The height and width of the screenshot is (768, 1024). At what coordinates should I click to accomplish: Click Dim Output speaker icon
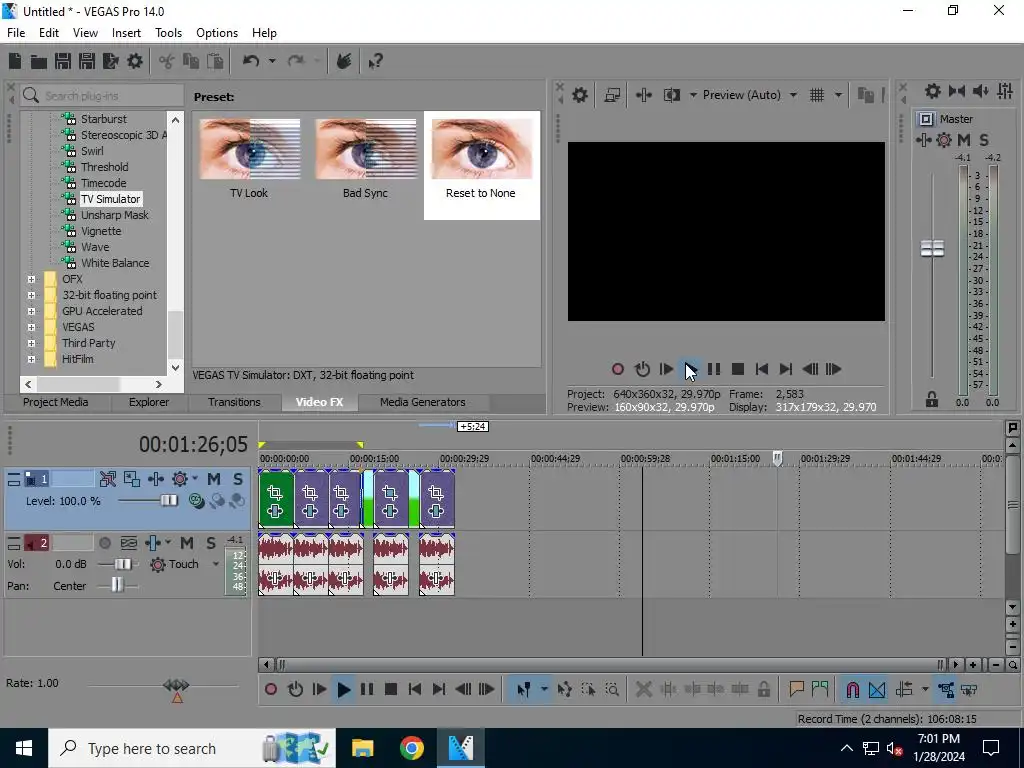click(980, 91)
